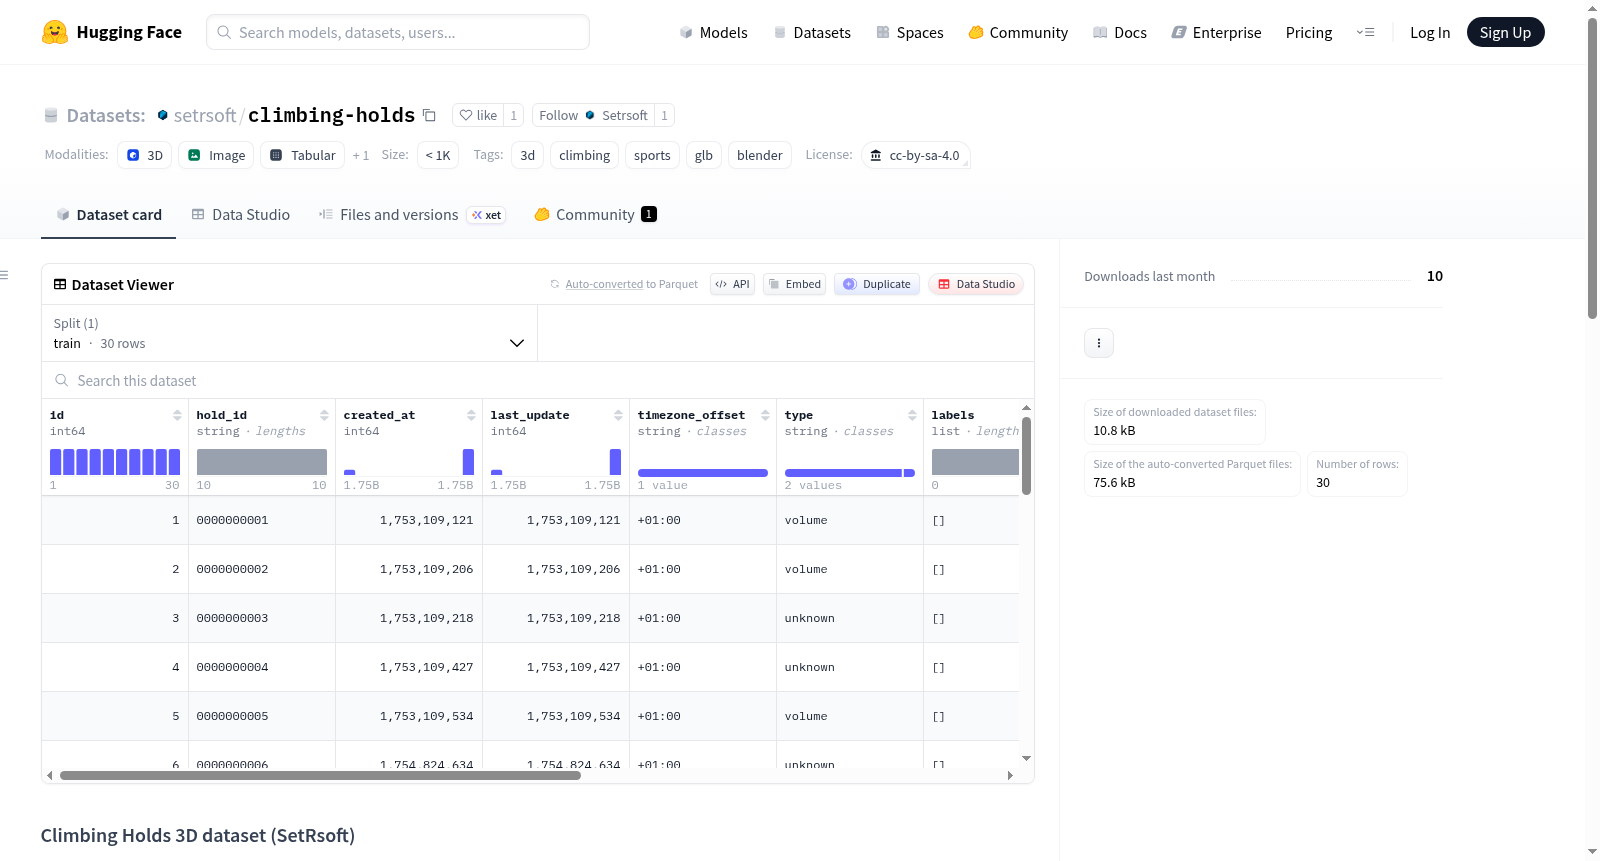
Task: Show the additional +1 modalities
Action: 361,155
